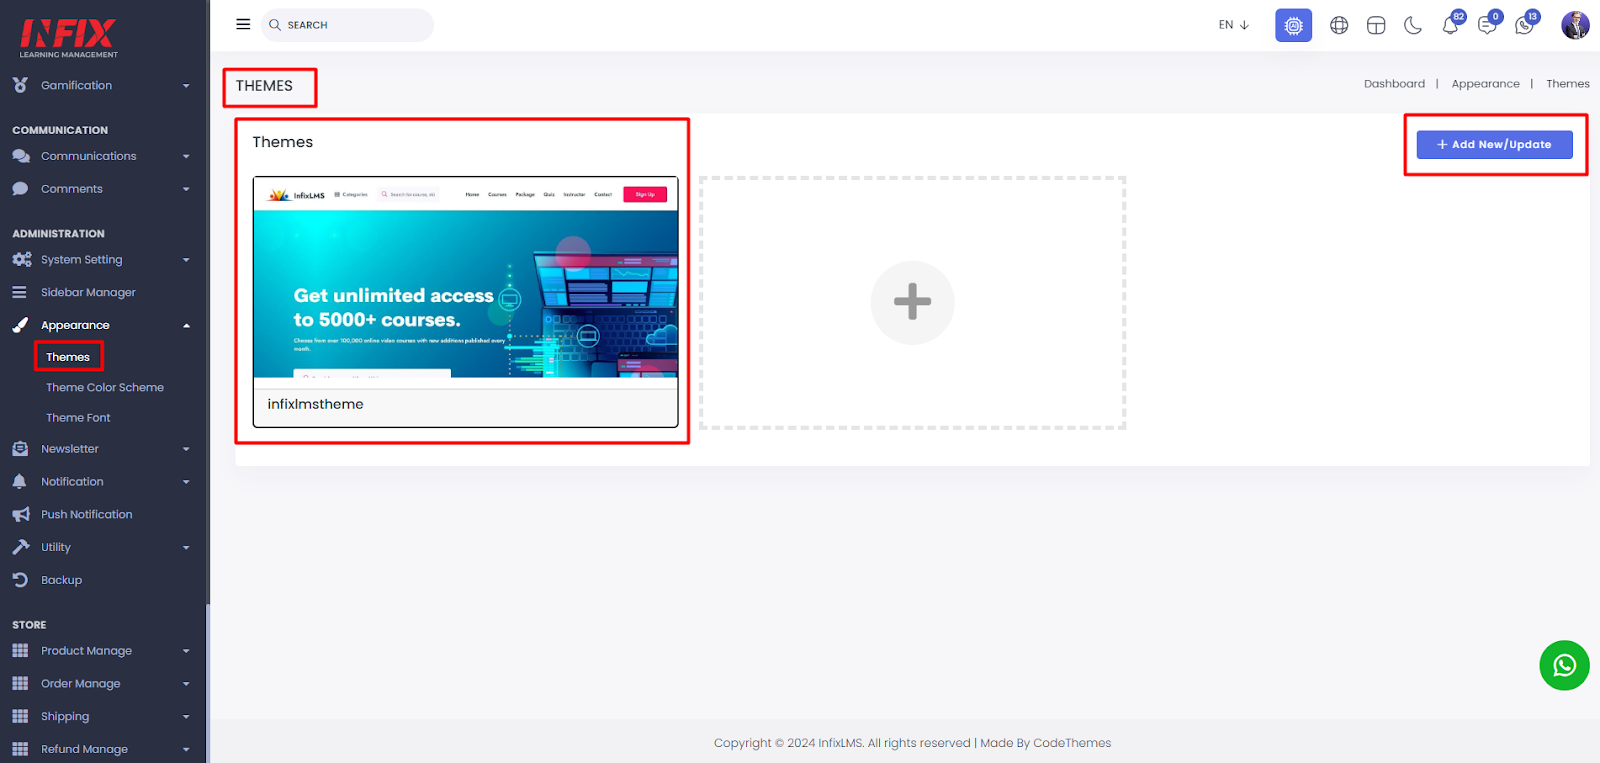
Task: Click the Notification bell sidebar icon
Action: point(19,482)
